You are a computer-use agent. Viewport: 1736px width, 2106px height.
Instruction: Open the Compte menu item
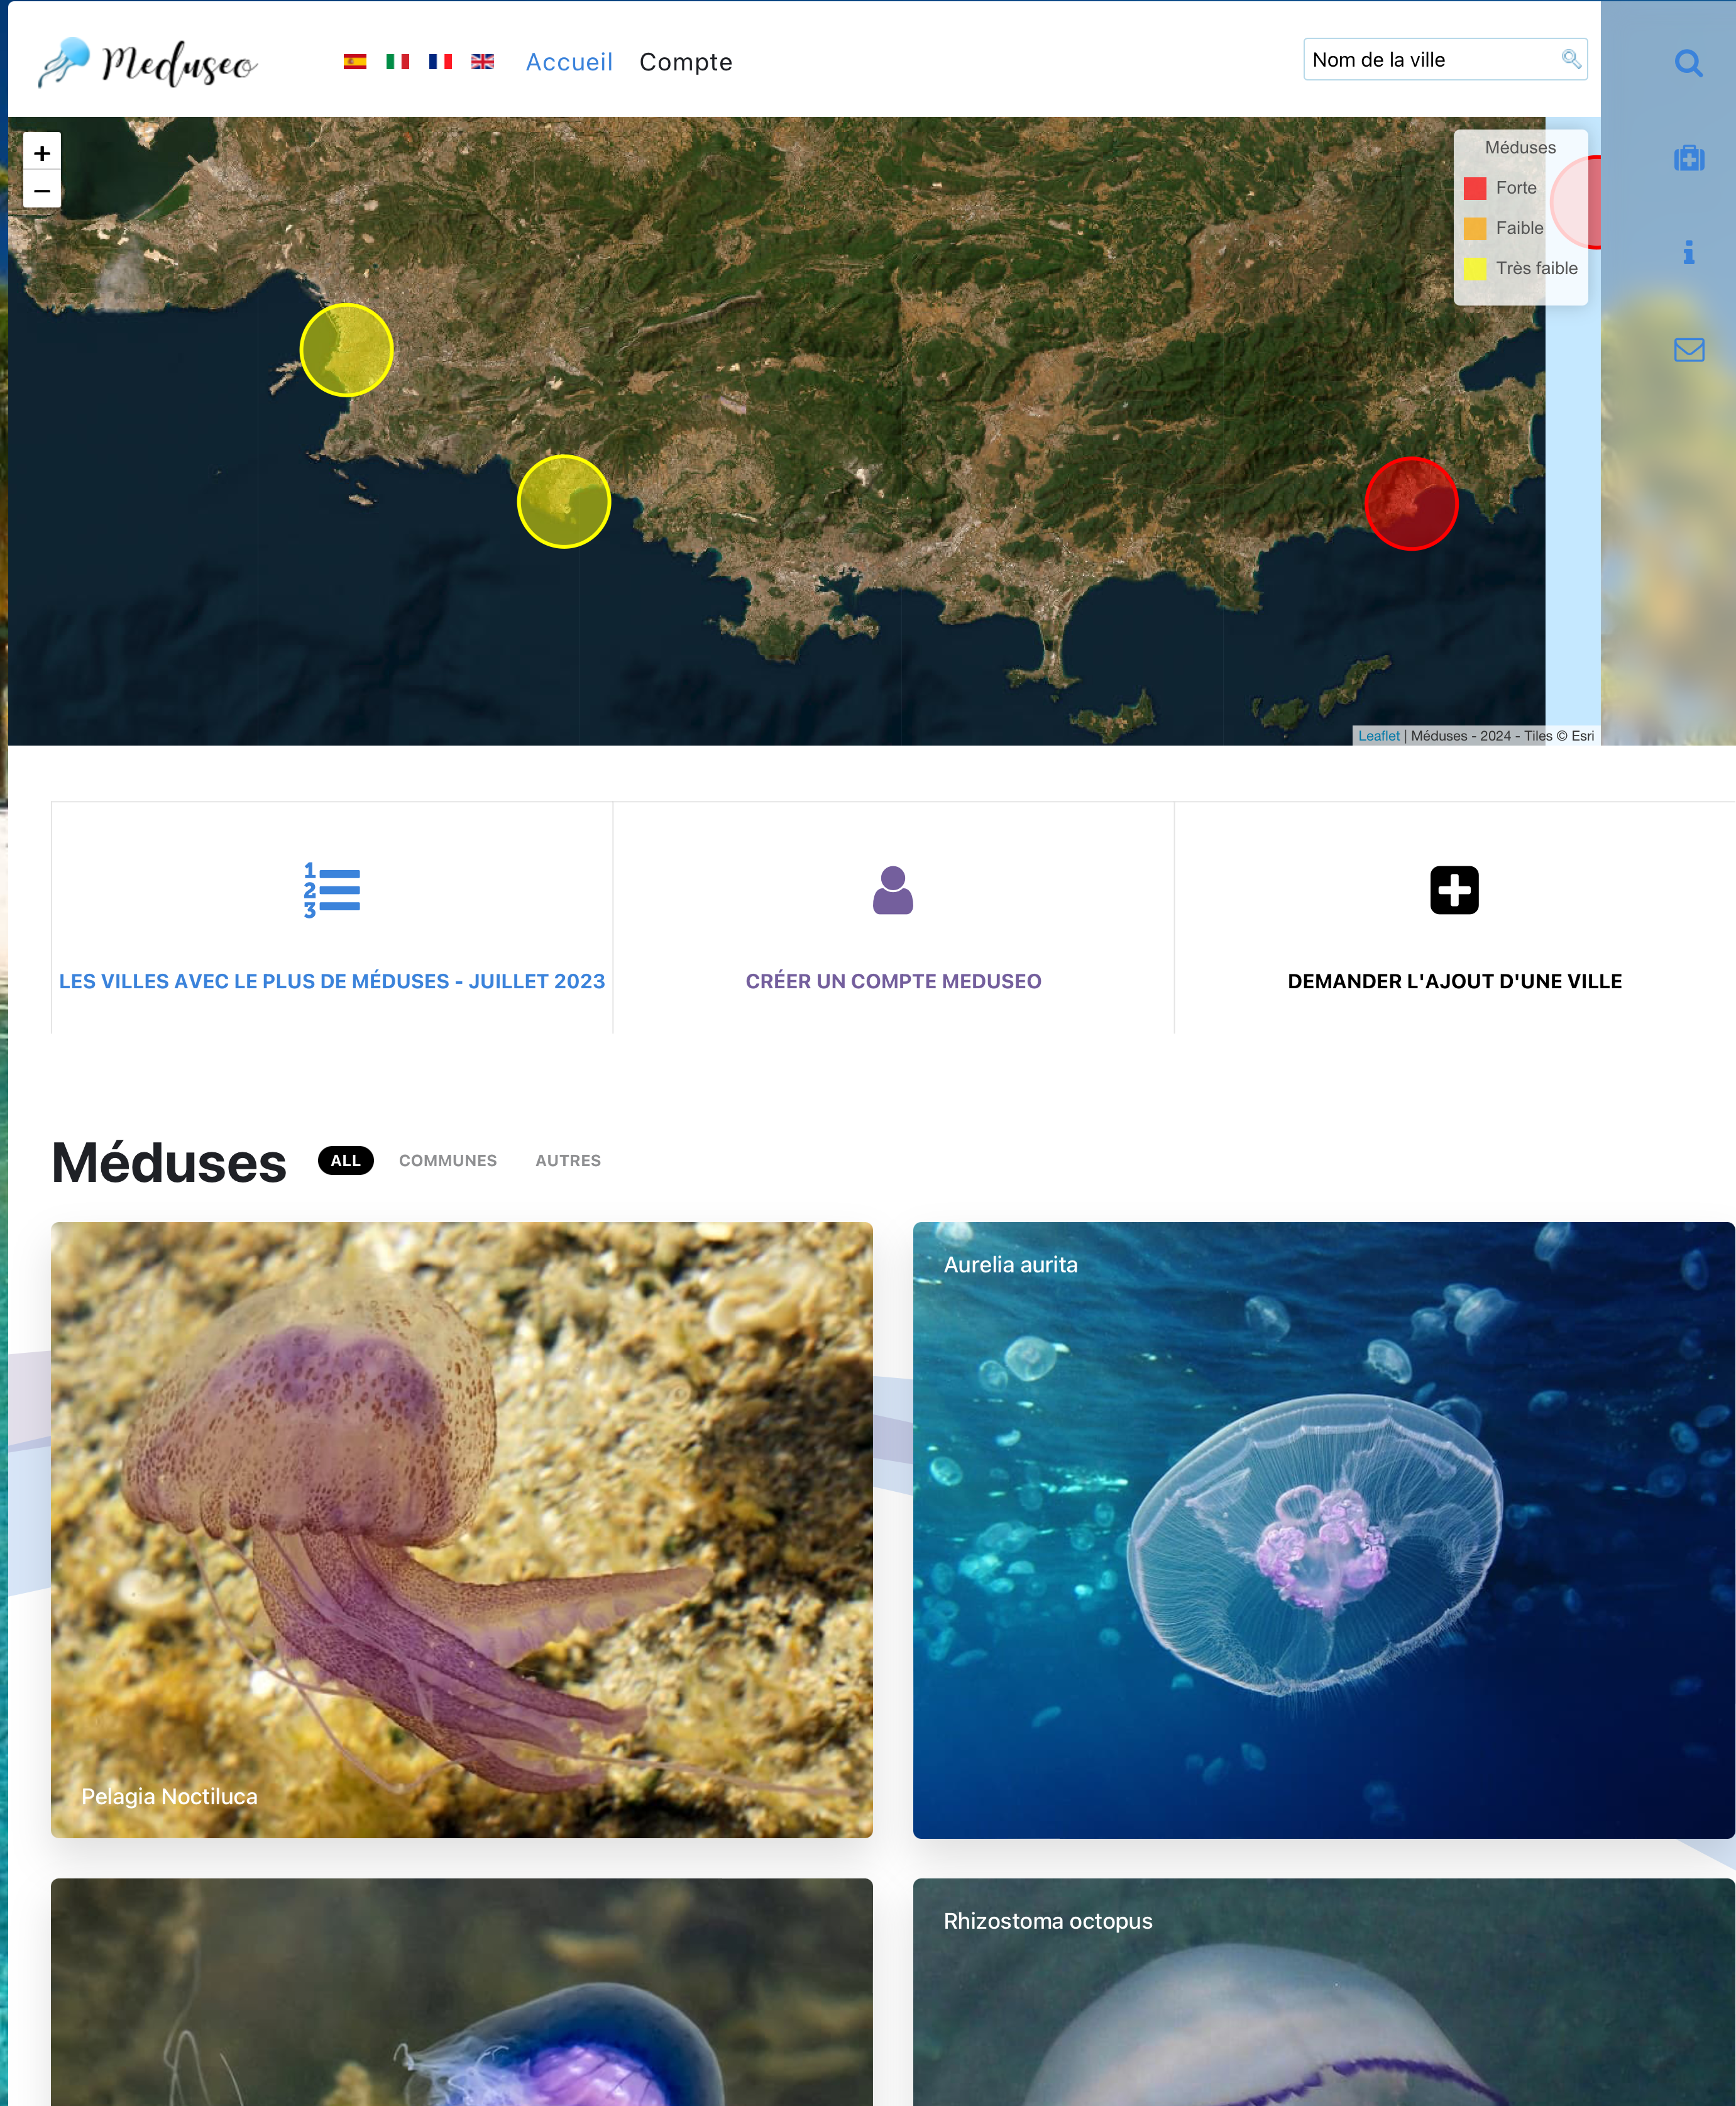click(x=686, y=62)
